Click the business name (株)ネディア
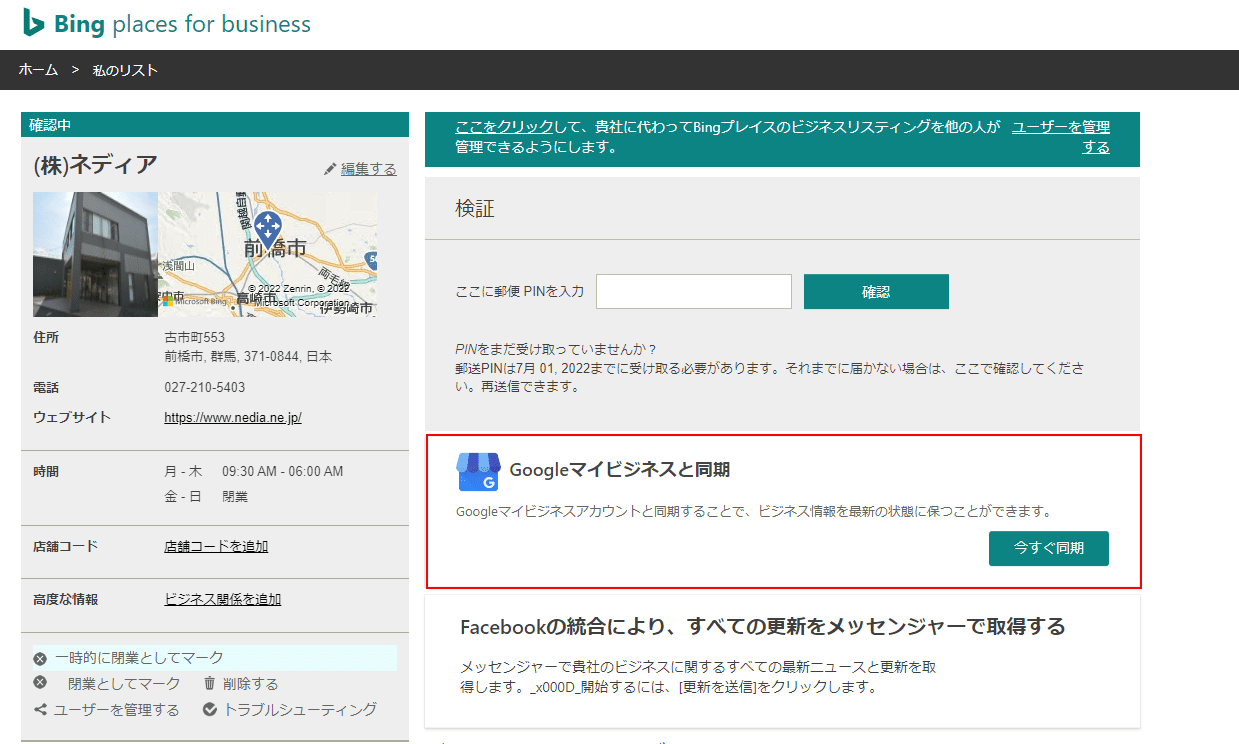Screen dimensions: 1239x744 click(x=95, y=166)
